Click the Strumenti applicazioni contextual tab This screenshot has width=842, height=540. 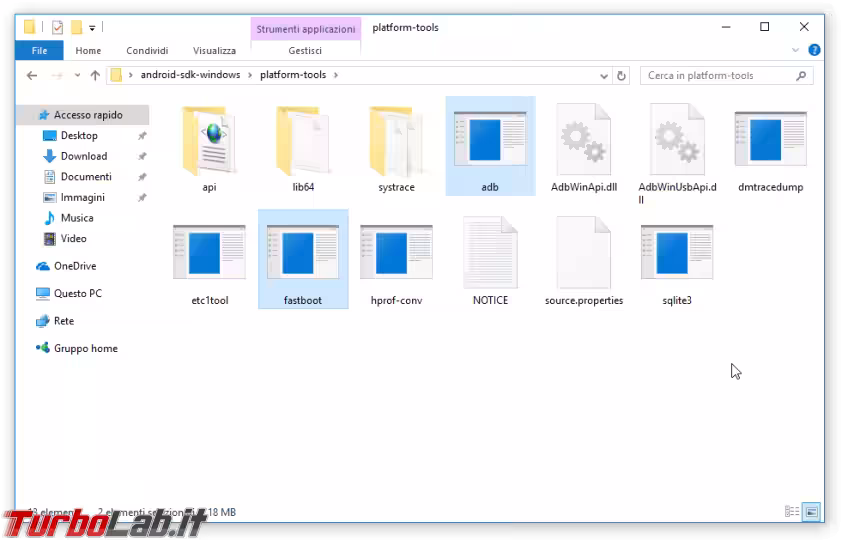coord(306,29)
